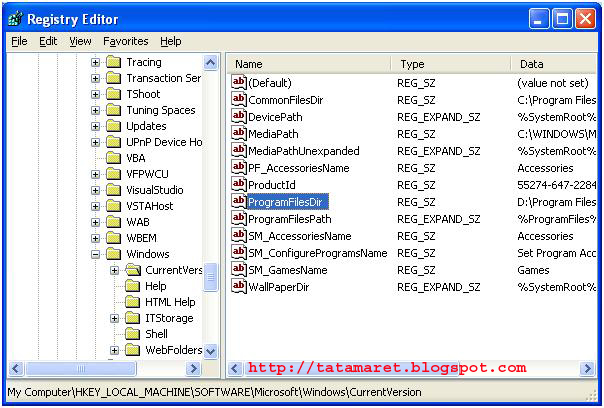The height and width of the screenshot is (408, 604).
Task: Click the 55274-647 ProductId data cell
Action: click(557, 185)
